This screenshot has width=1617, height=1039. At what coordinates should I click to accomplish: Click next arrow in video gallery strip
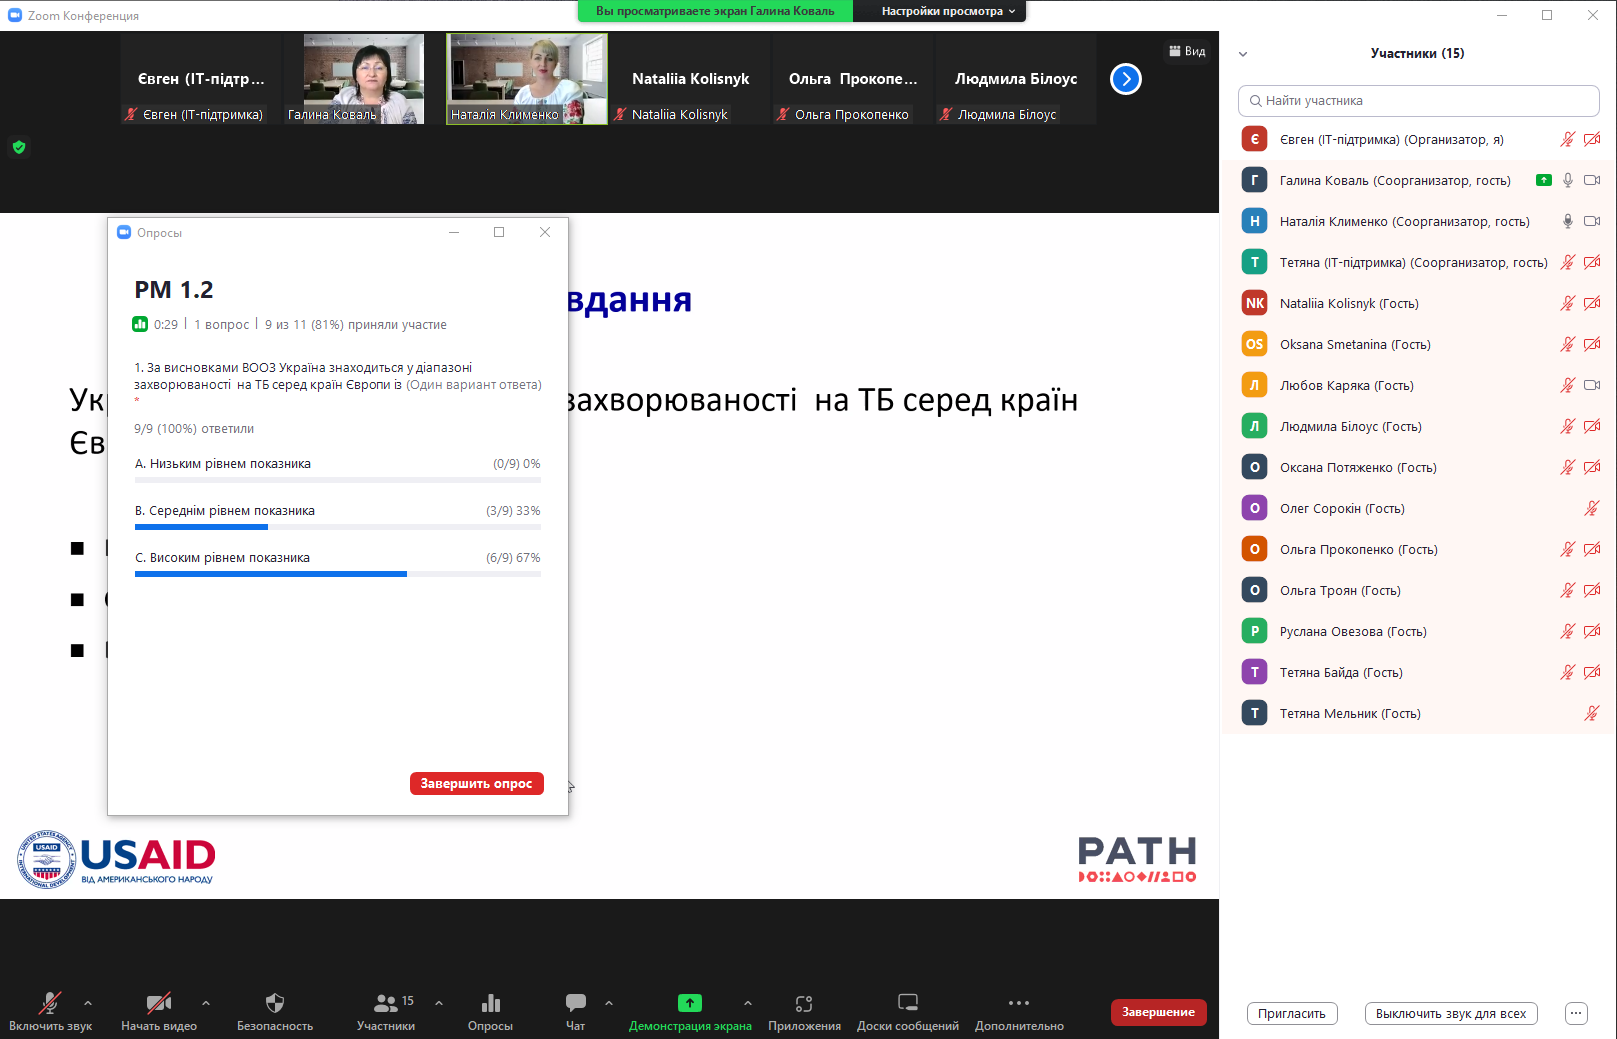(1126, 79)
